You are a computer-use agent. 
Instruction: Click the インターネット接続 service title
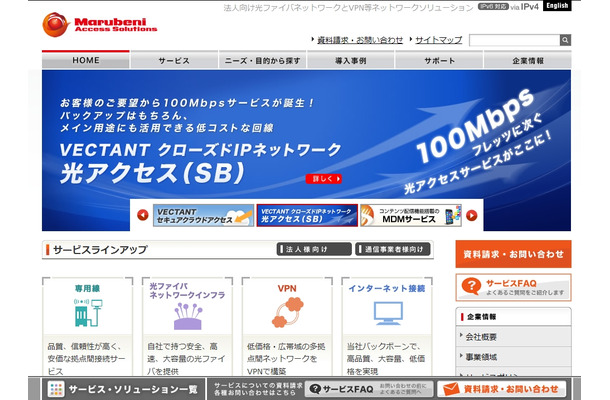(x=387, y=288)
